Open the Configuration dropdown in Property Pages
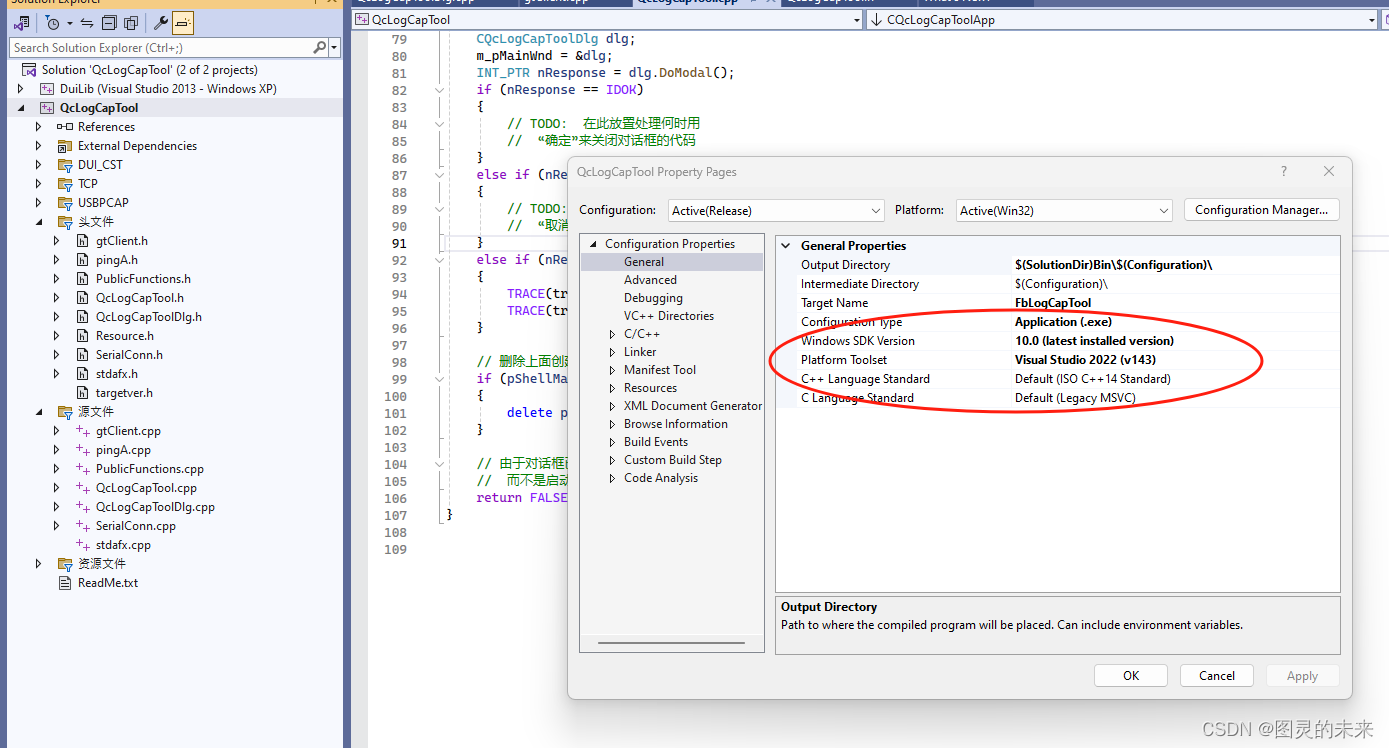This screenshot has height=748, width=1389. (776, 211)
